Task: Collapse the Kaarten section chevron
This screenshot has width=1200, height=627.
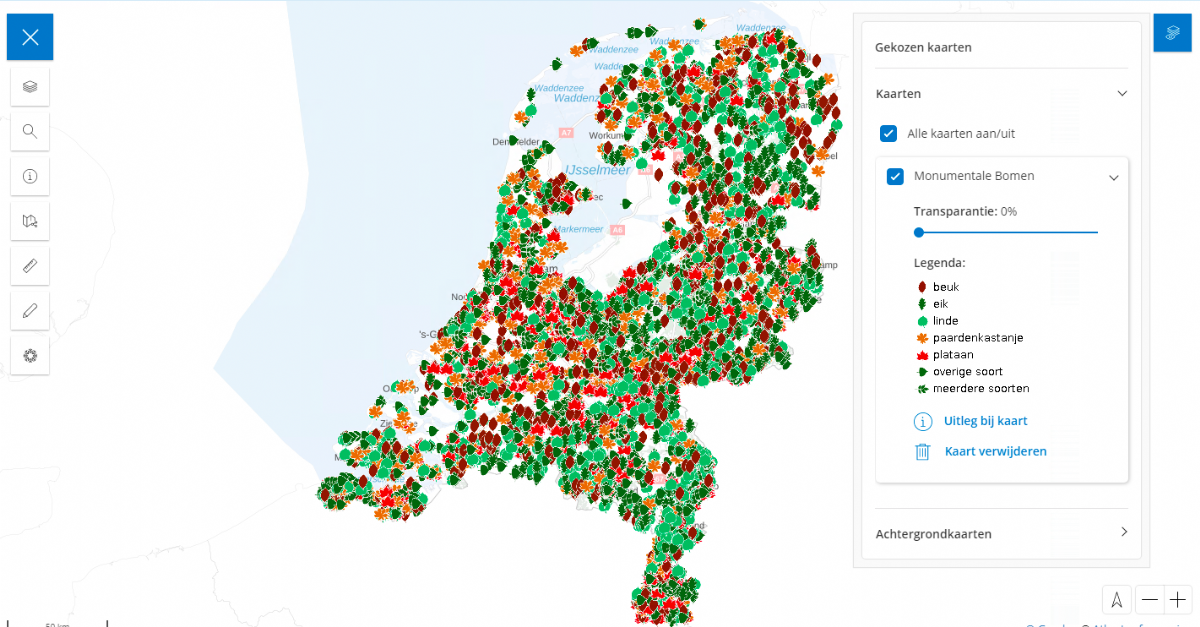Action: pyautogui.click(x=1122, y=93)
